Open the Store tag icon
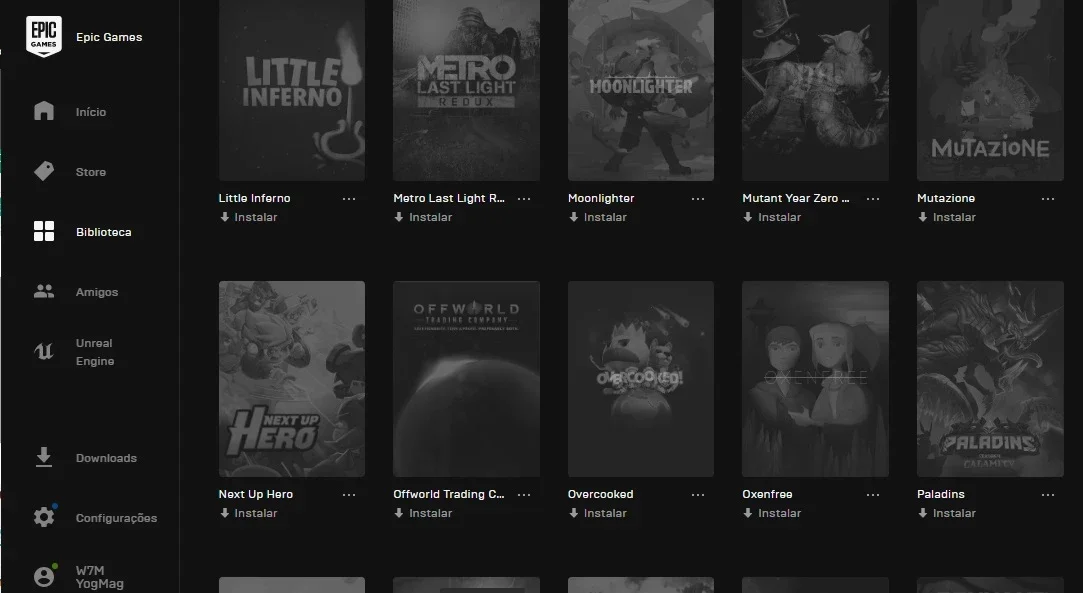Viewport: 1083px width, 593px height. (x=44, y=171)
